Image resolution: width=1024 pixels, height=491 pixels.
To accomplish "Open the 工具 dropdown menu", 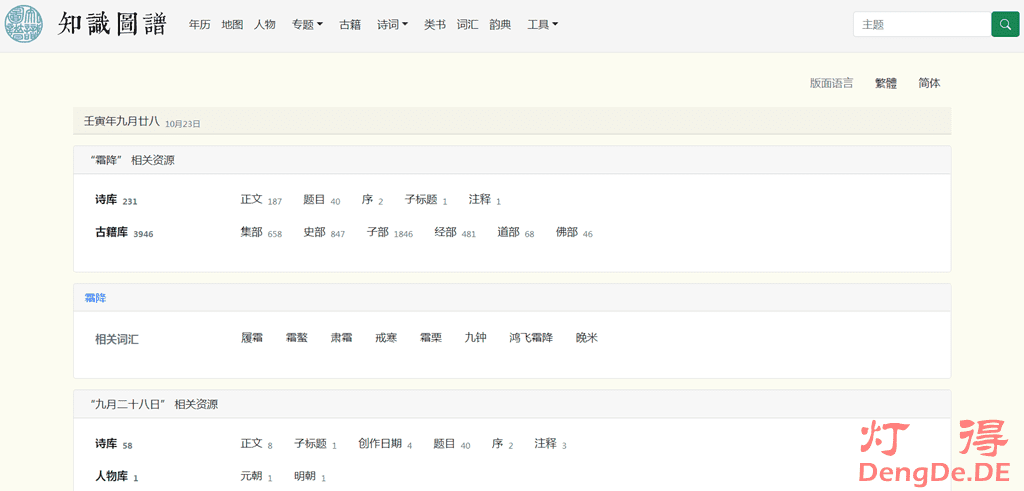I will point(542,24).
